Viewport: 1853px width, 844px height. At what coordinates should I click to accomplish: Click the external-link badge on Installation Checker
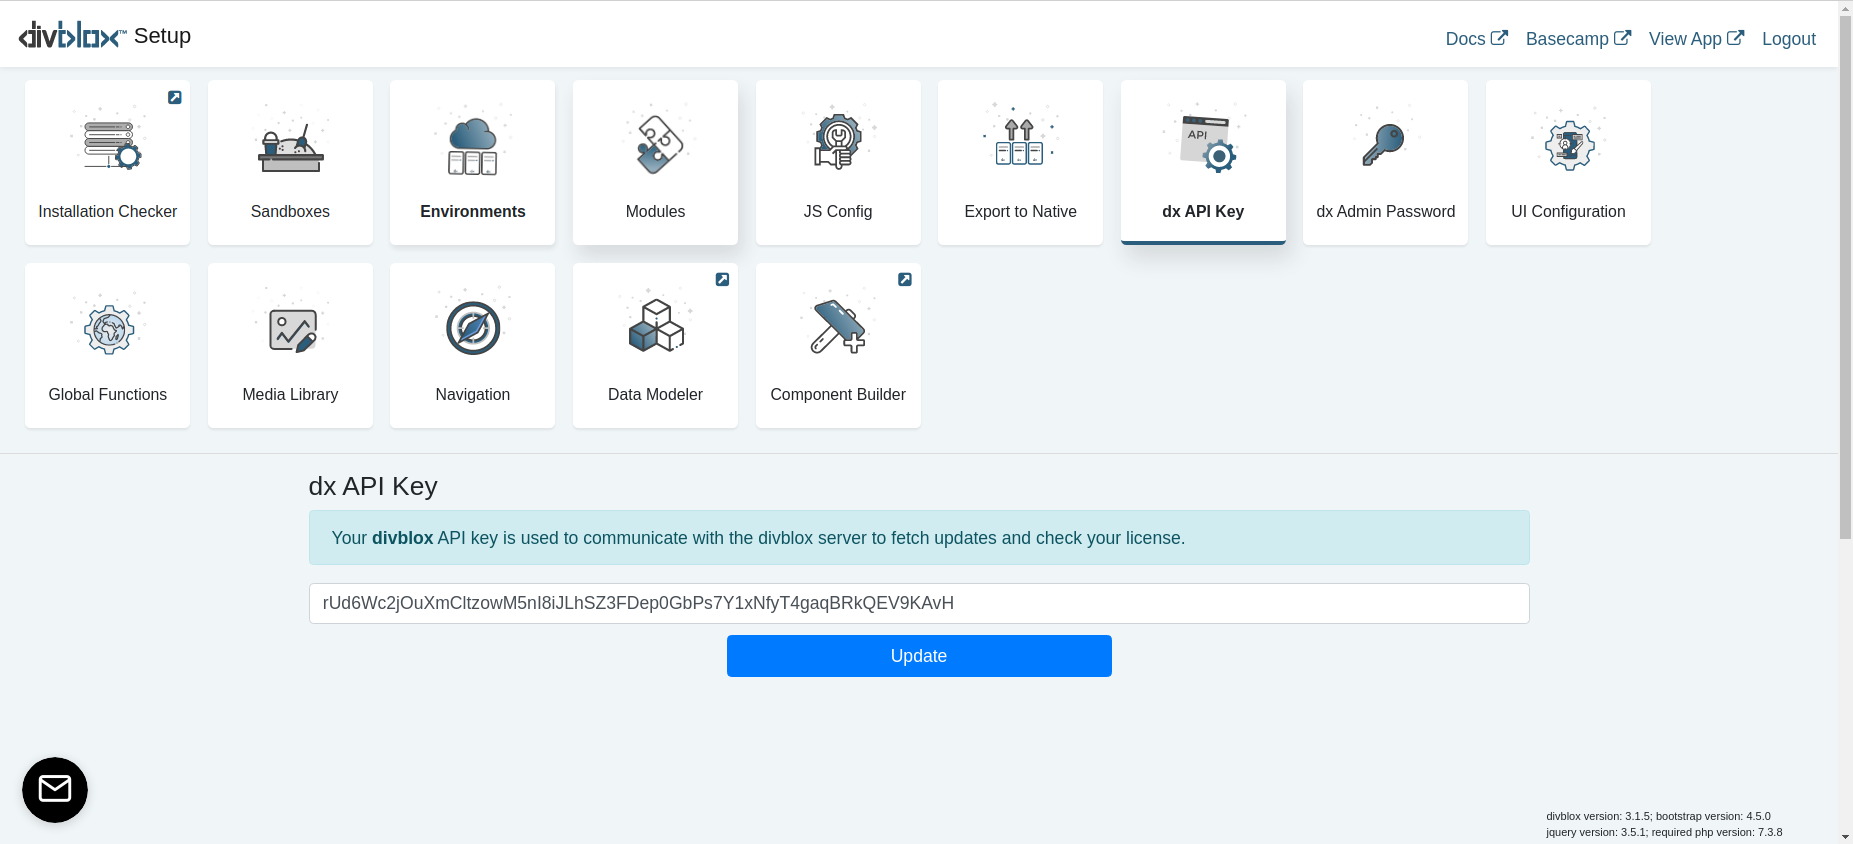click(x=175, y=97)
